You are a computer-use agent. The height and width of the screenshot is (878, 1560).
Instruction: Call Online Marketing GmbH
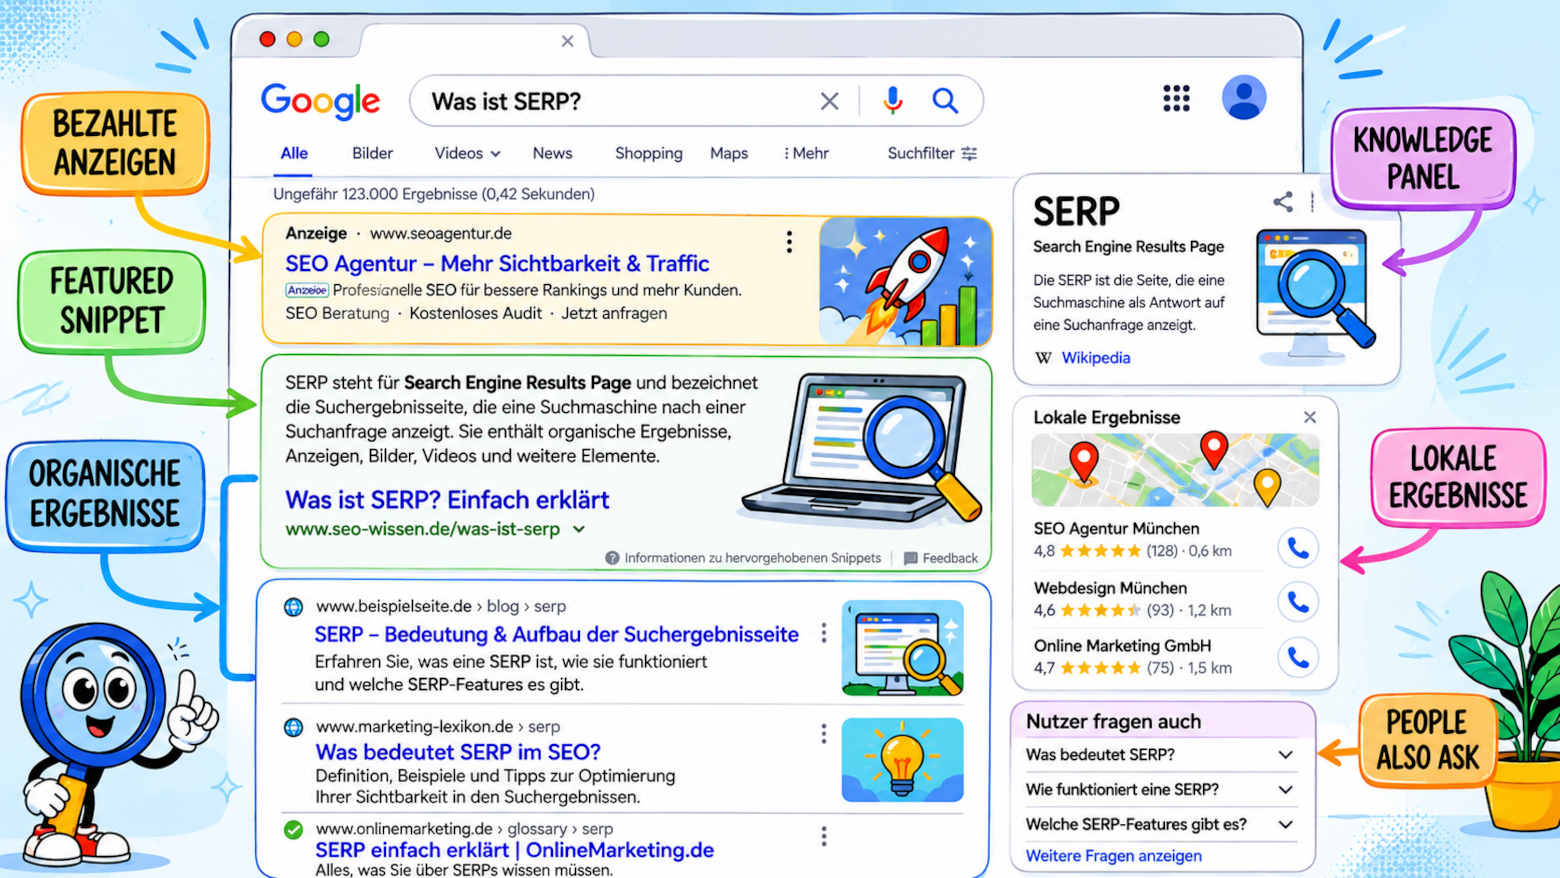pyautogui.click(x=1297, y=657)
